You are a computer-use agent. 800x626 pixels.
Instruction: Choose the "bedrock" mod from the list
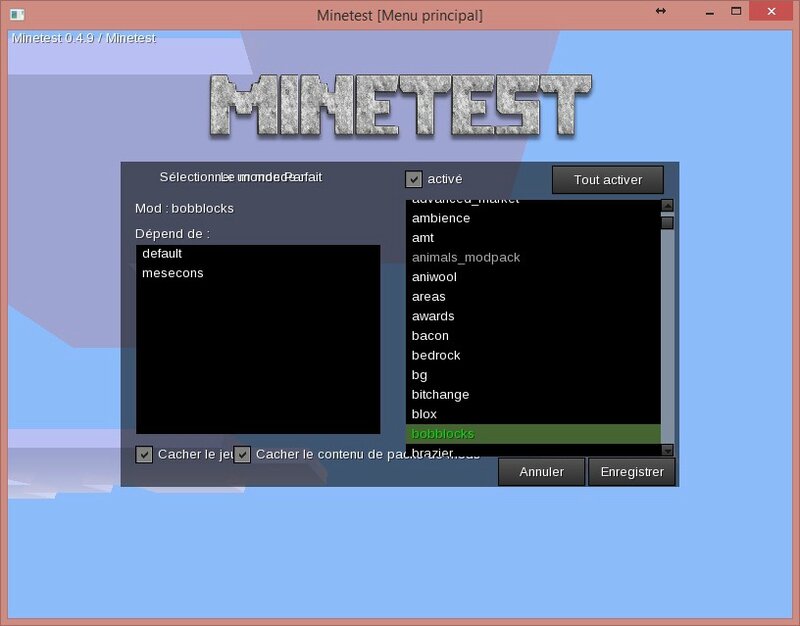436,355
